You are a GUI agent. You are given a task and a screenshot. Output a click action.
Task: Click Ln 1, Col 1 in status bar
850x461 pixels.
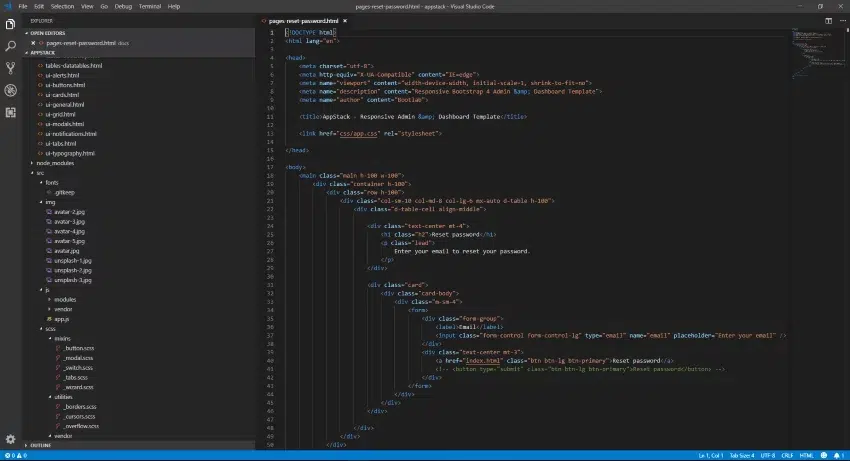click(710, 456)
